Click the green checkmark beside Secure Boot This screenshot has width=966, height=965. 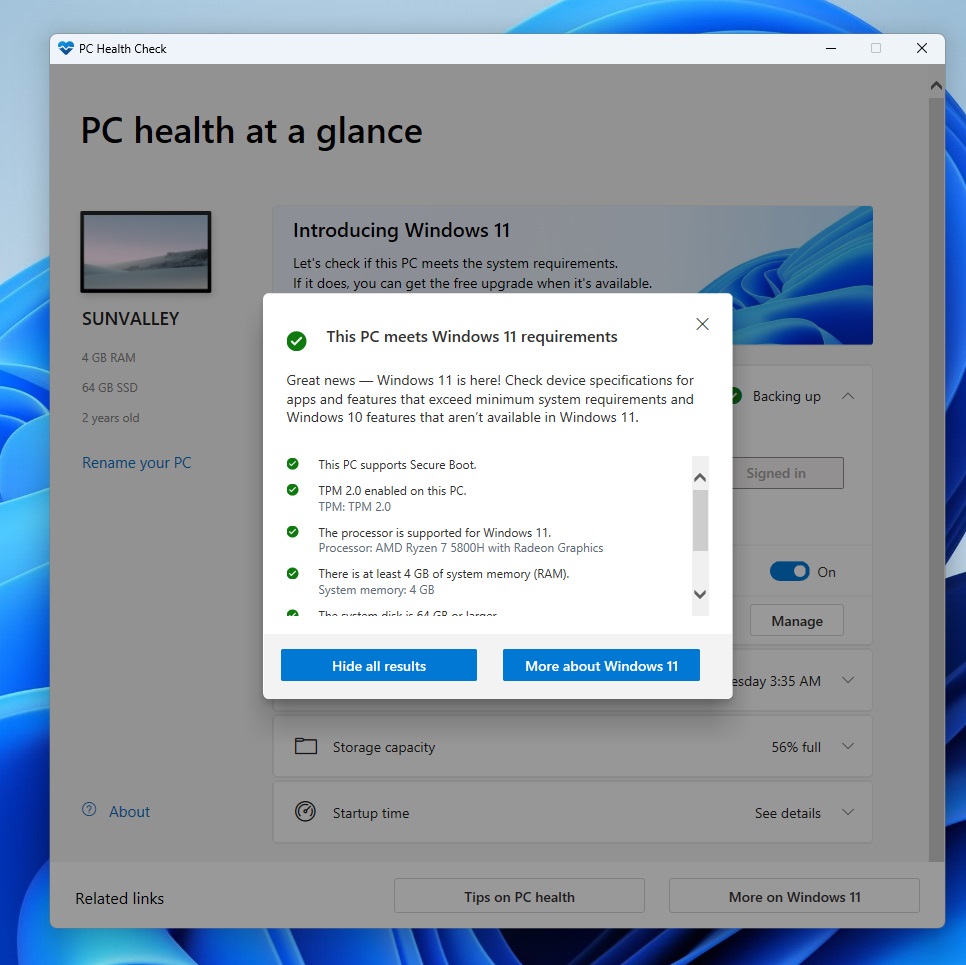293,463
